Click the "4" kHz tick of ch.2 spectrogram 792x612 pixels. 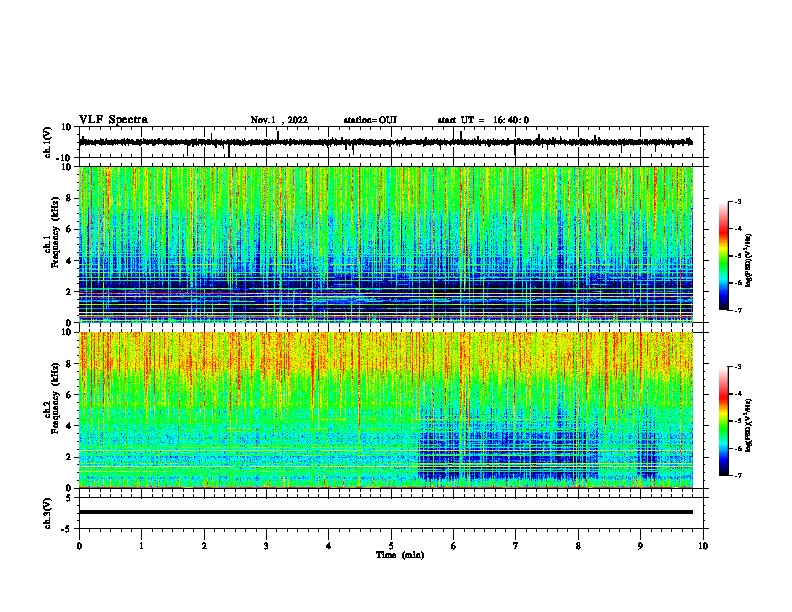[x=69, y=426]
